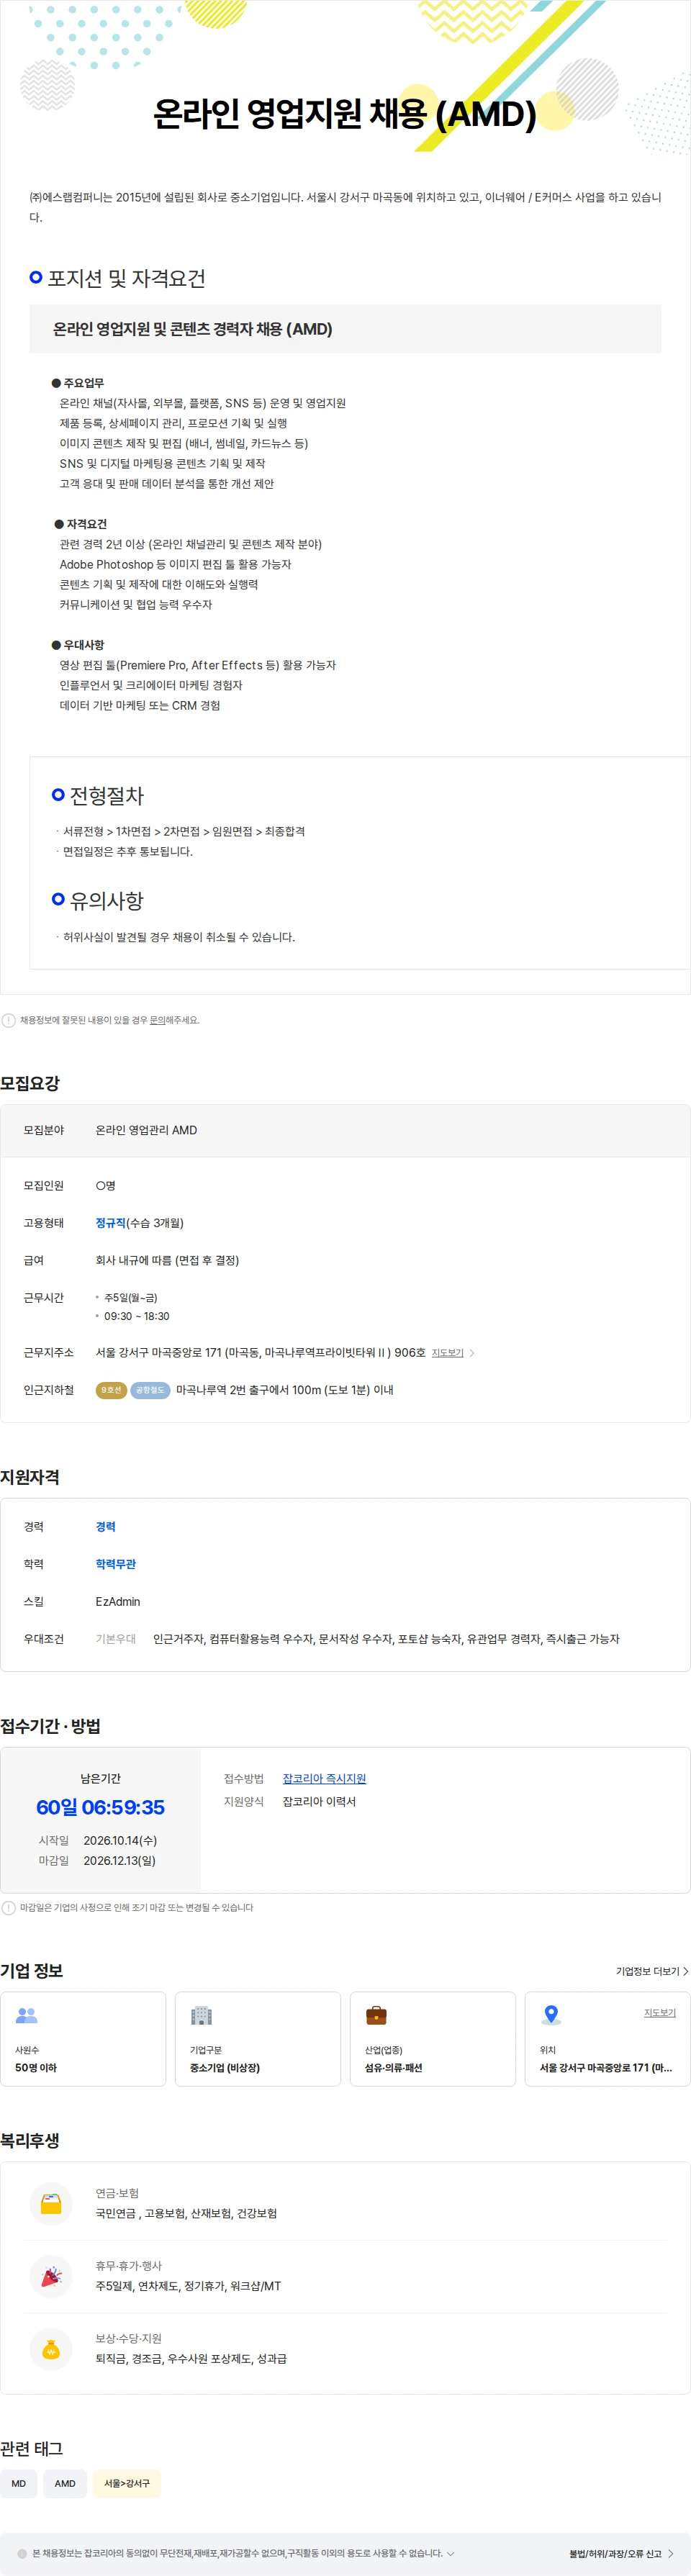Screen dimensions: 691x2576
Task: Click the 서울 강서구 마곡중앙로 171 work address text
Action: [260, 1353]
